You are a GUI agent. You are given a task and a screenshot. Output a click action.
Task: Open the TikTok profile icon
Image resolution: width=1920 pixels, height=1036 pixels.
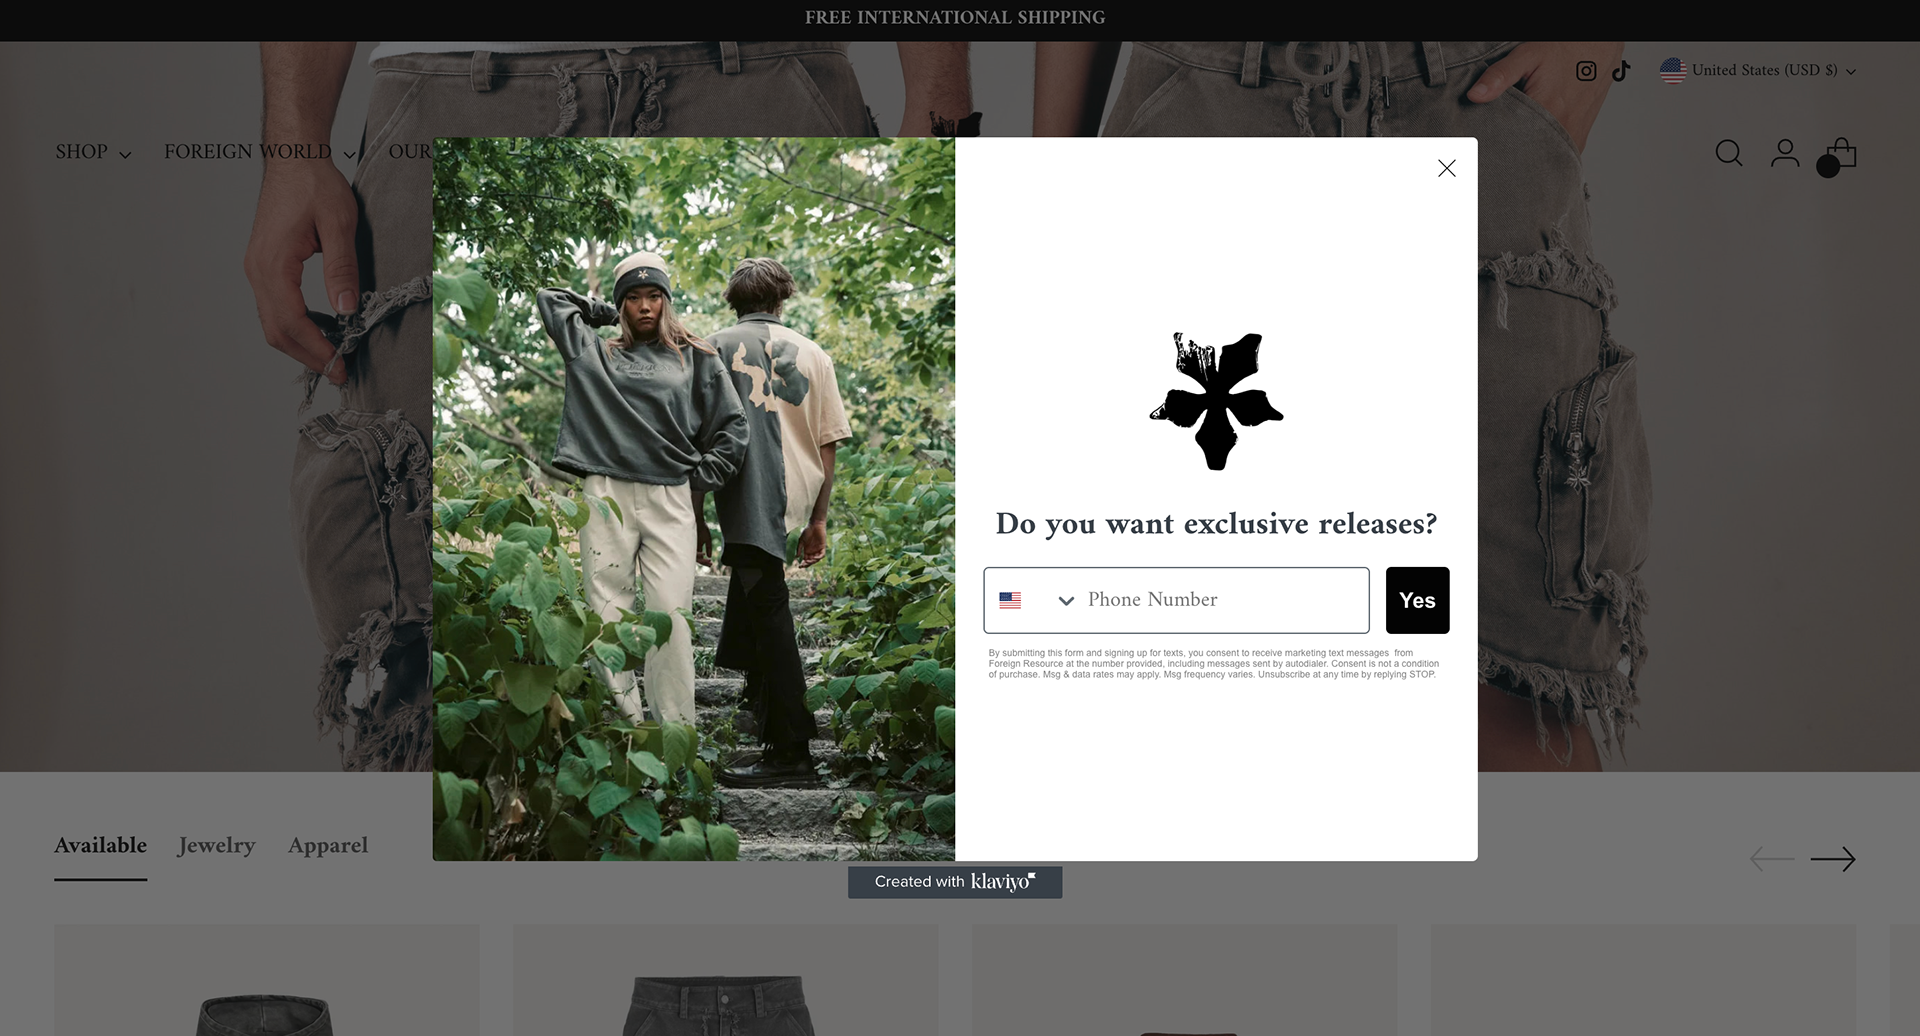pyautogui.click(x=1621, y=71)
